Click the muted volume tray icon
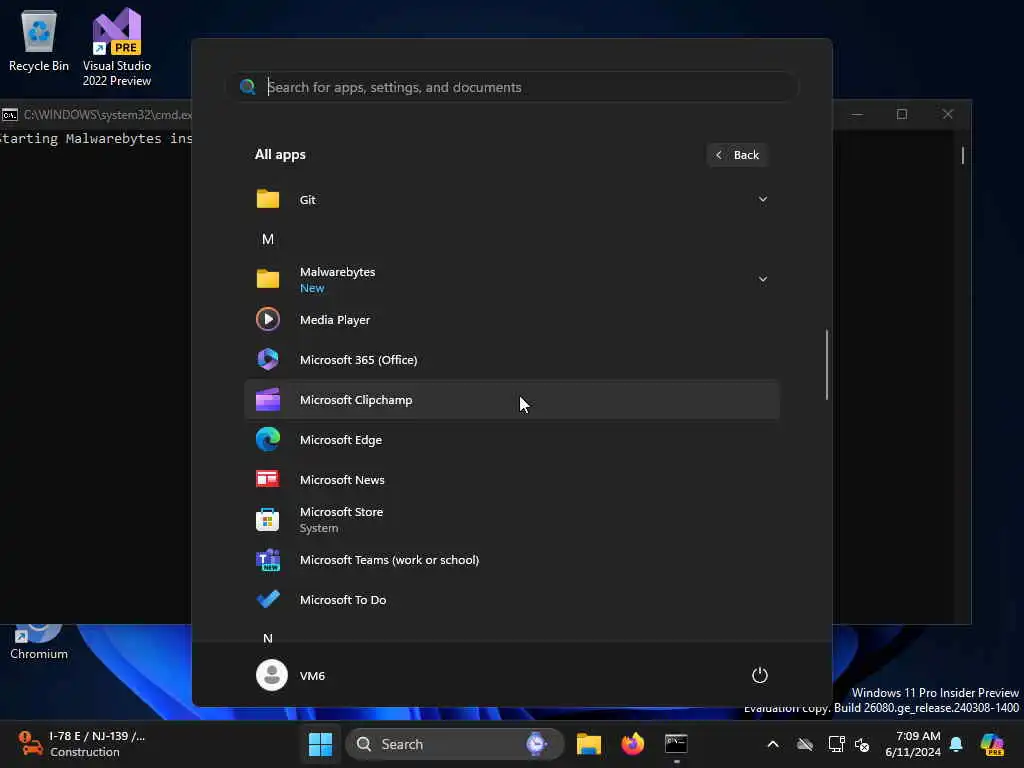Image resolution: width=1024 pixels, height=768 pixels. (x=862, y=744)
